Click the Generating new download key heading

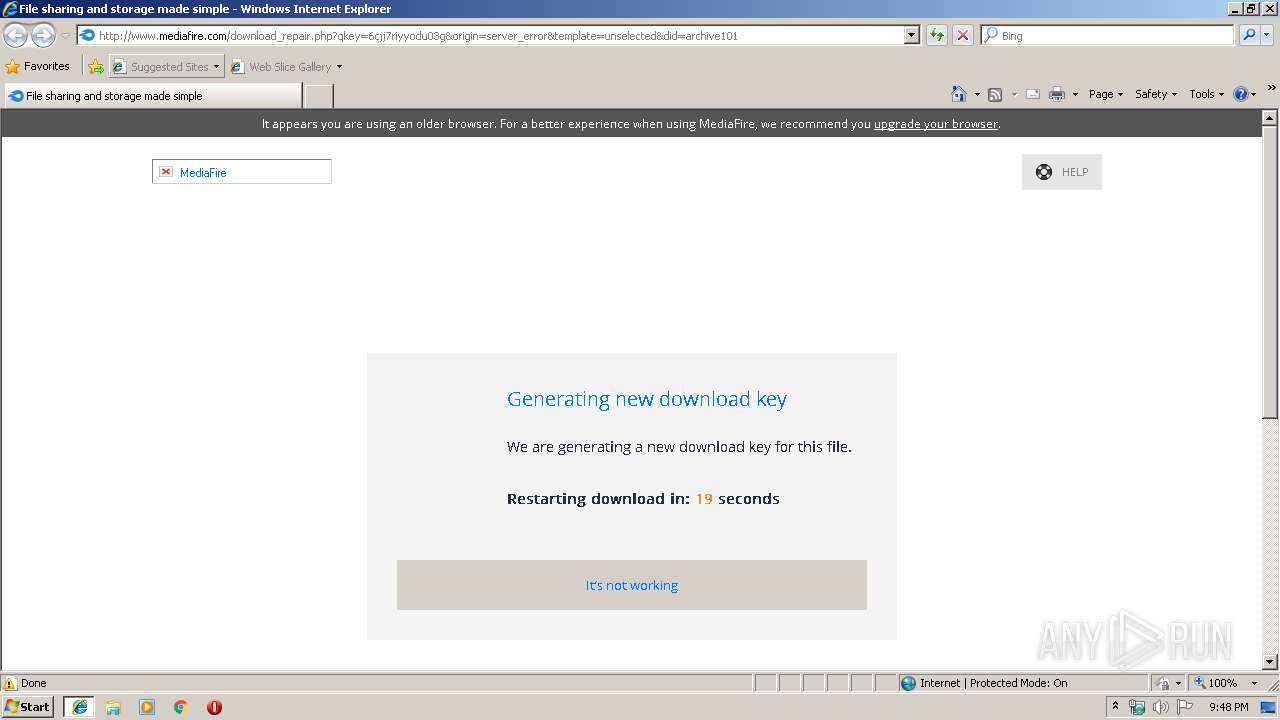[x=646, y=399]
